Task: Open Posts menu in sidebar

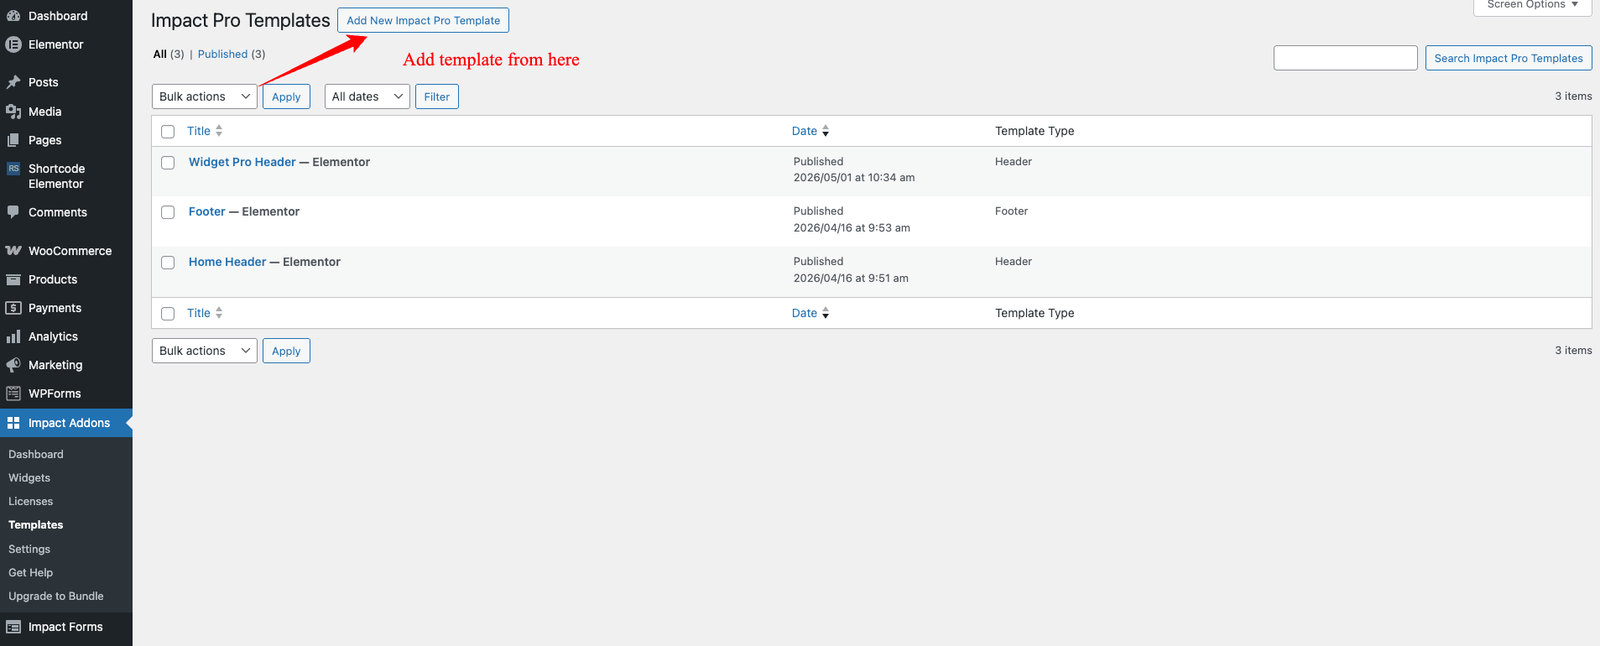Action: (x=43, y=82)
